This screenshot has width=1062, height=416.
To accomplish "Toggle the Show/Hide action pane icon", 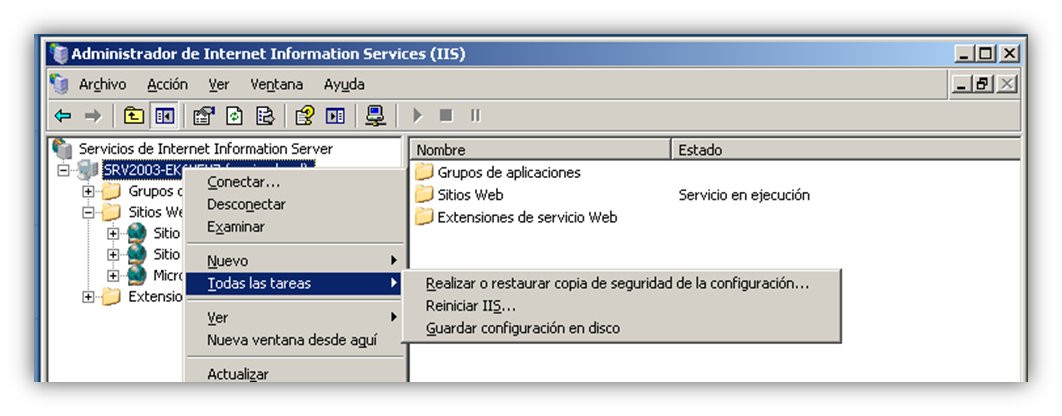I will click(x=335, y=116).
